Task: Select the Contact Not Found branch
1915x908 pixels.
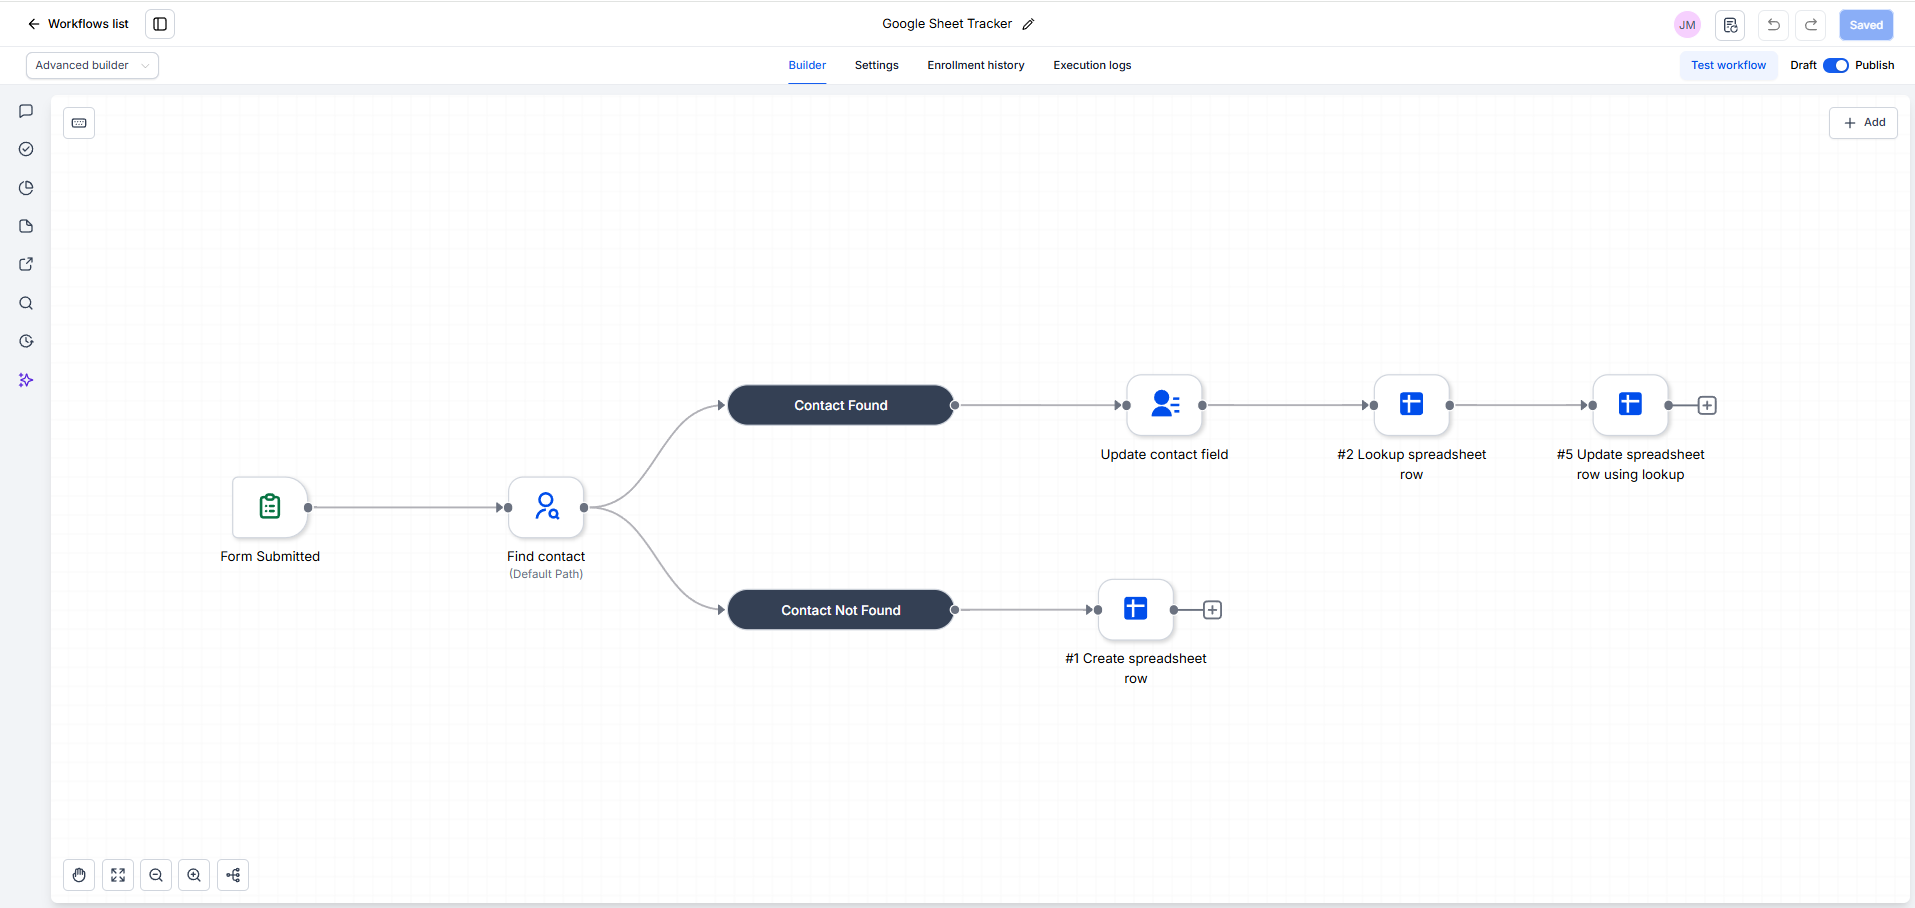Action: pyautogui.click(x=841, y=610)
